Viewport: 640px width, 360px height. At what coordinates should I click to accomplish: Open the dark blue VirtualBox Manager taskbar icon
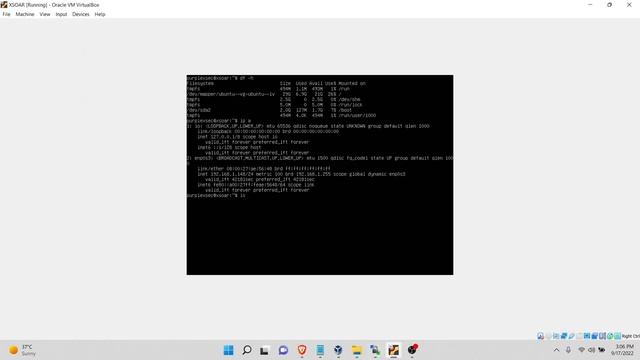click(x=338, y=350)
